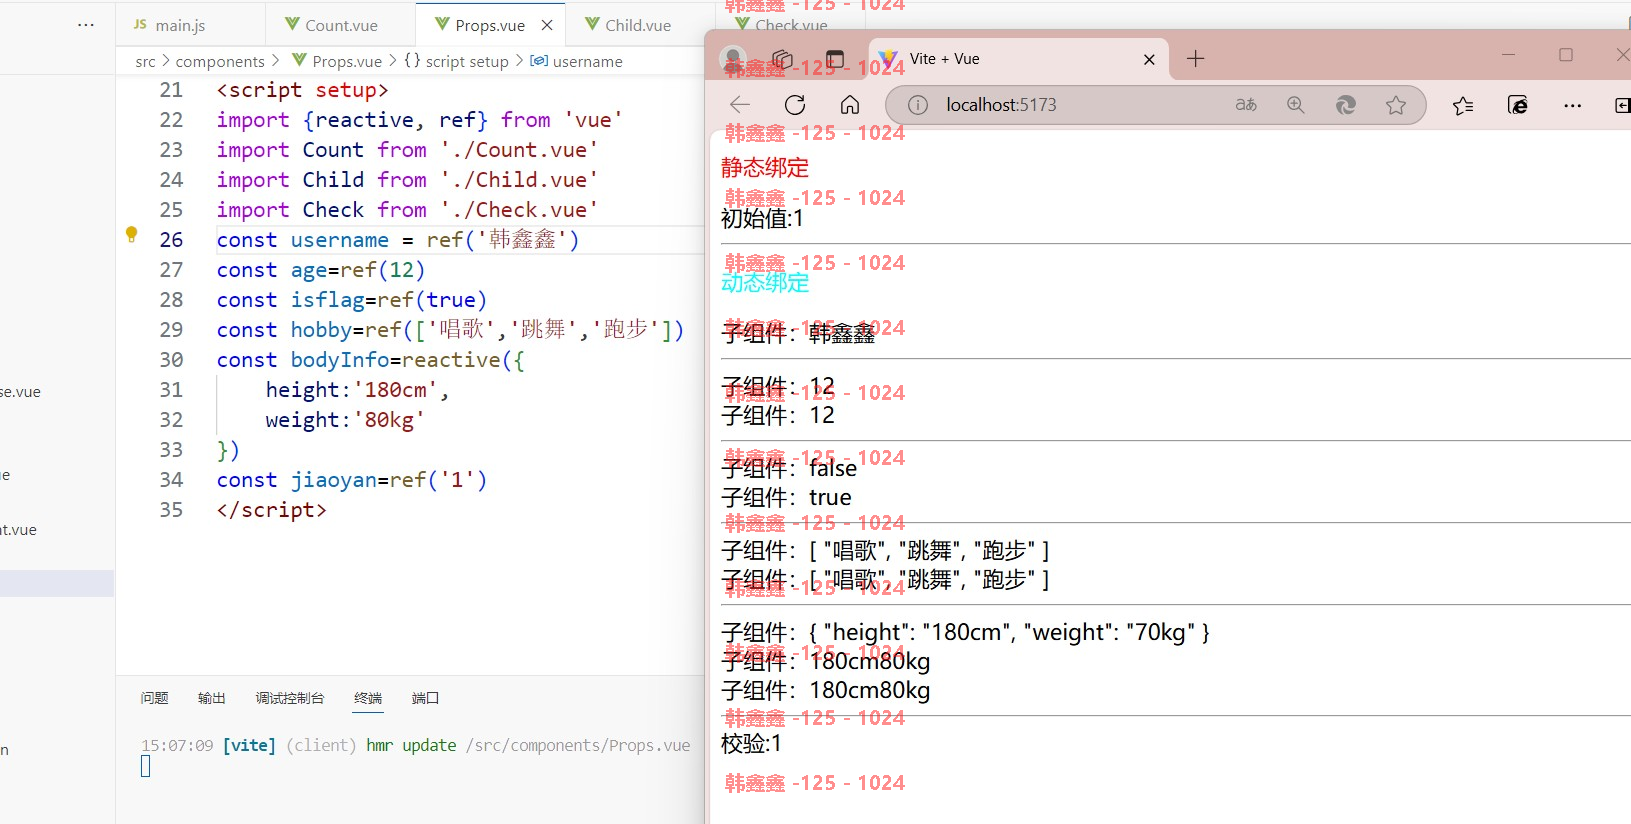Viewport: 1631px width, 824px height.
Task: Click the 'hobby' array declaration
Action: [x=450, y=330]
